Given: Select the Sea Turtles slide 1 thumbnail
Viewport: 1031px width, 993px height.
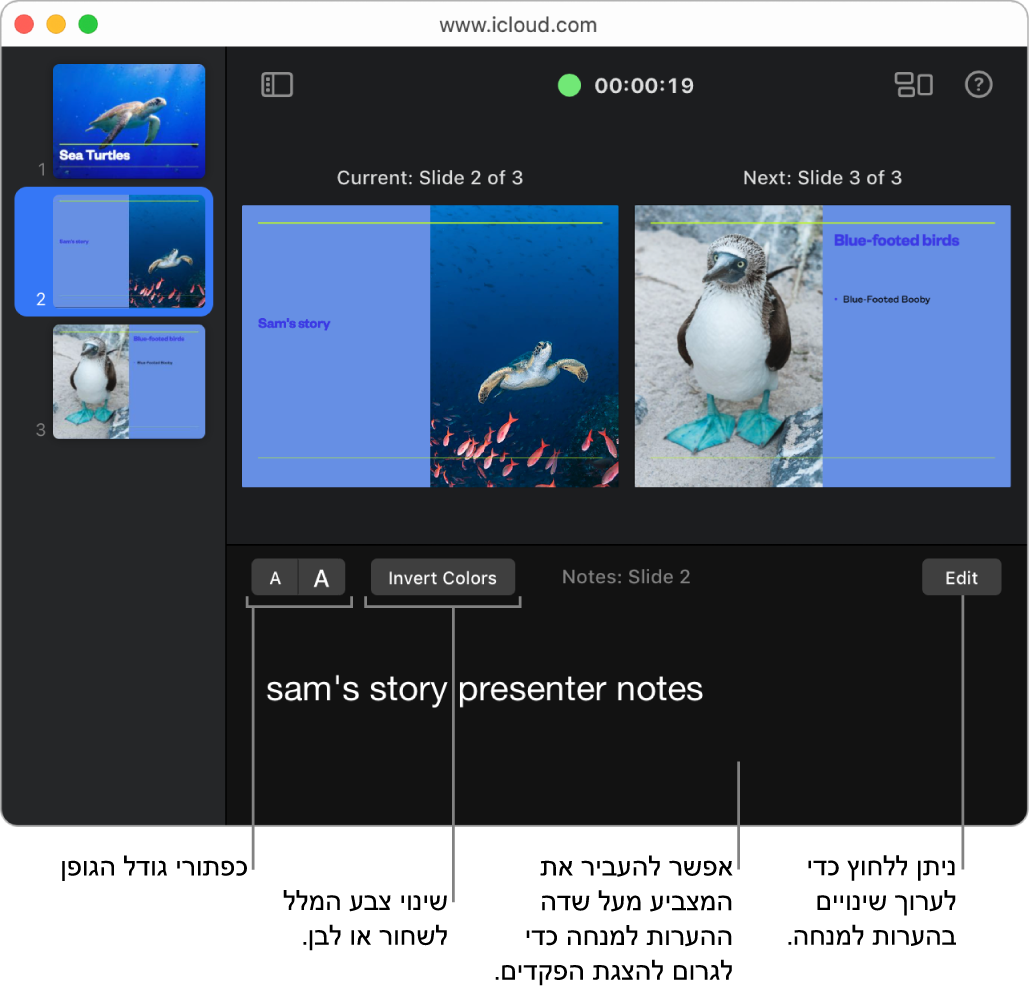Looking at the screenshot, I should (x=129, y=121).
